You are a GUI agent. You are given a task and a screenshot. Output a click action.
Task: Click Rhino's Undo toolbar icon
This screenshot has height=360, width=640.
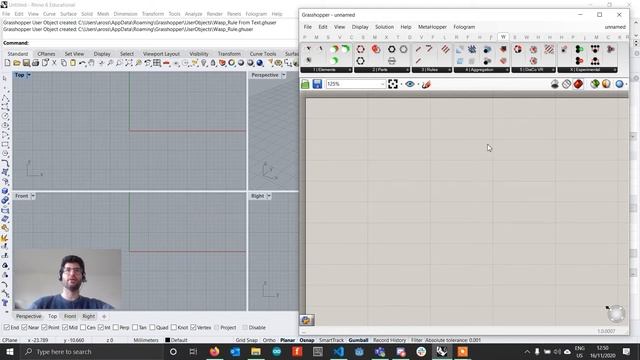point(82,63)
